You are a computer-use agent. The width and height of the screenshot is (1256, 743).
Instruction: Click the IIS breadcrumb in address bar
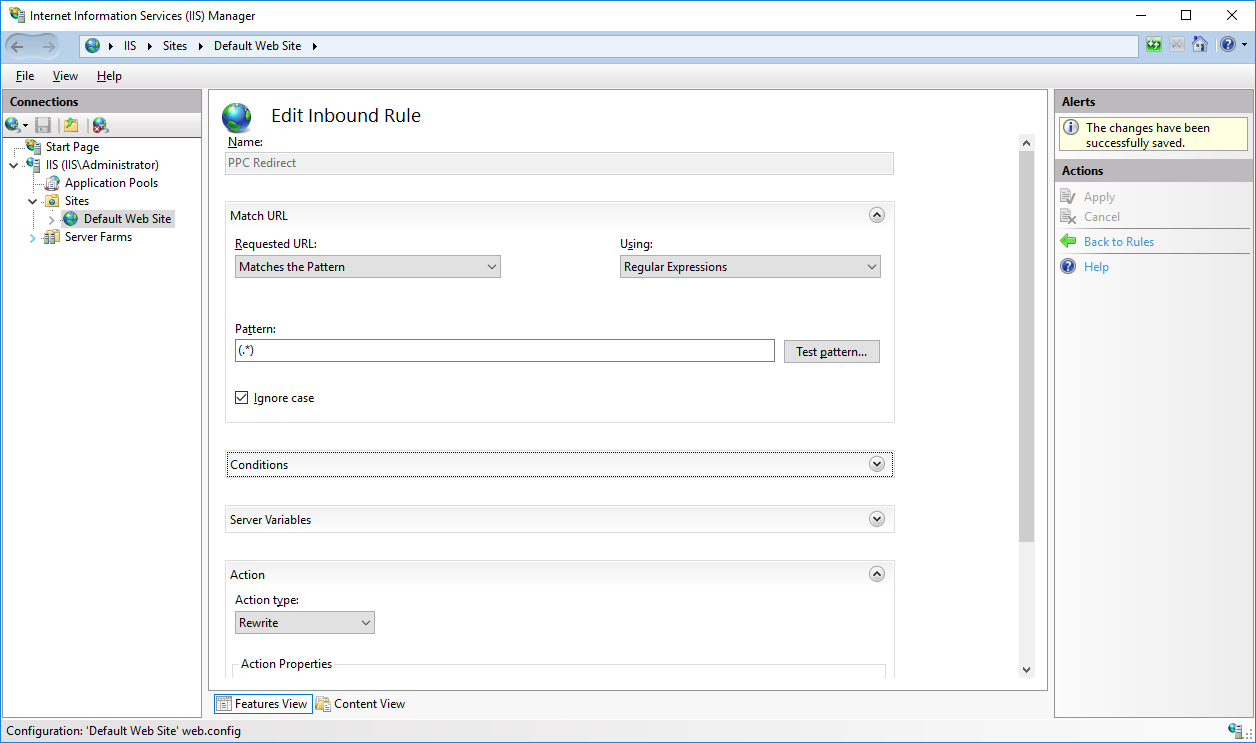pyautogui.click(x=130, y=46)
